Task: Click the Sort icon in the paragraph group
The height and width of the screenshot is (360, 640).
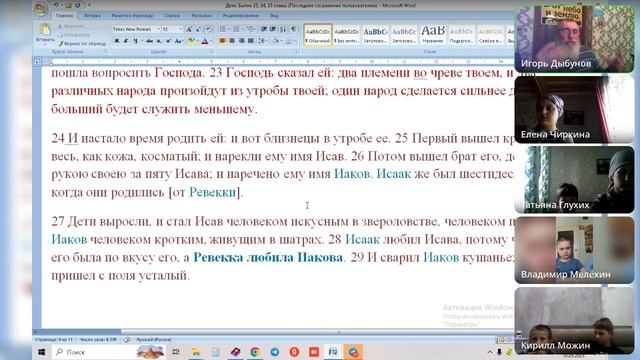Action: 282,29
